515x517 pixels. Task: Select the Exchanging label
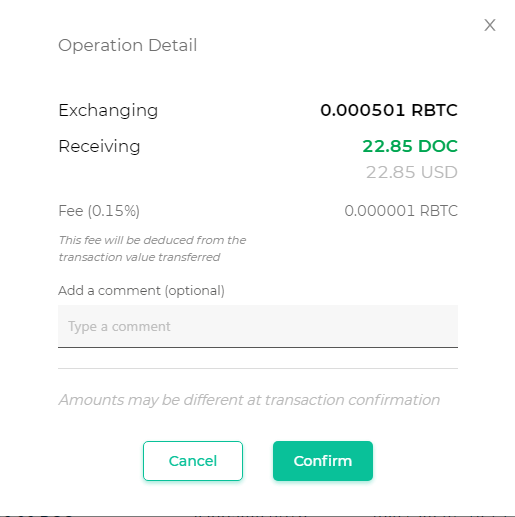108,111
